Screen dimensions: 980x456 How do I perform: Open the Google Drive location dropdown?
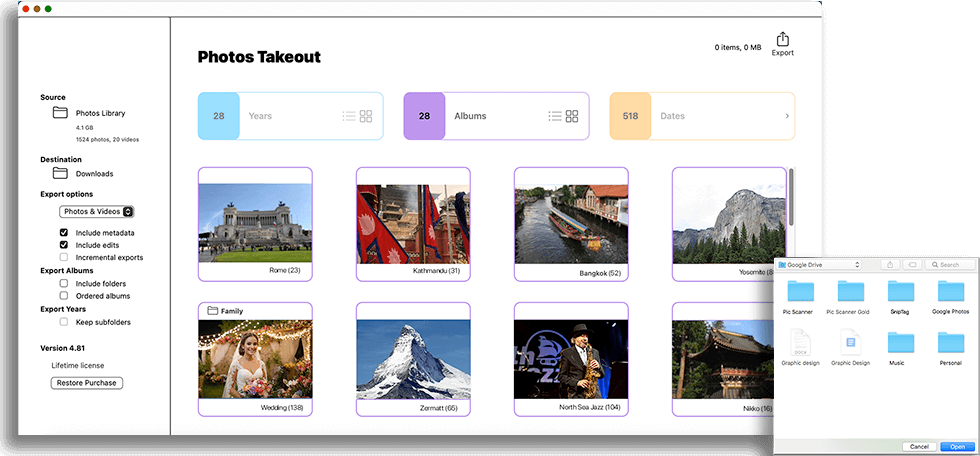(x=819, y=265)
